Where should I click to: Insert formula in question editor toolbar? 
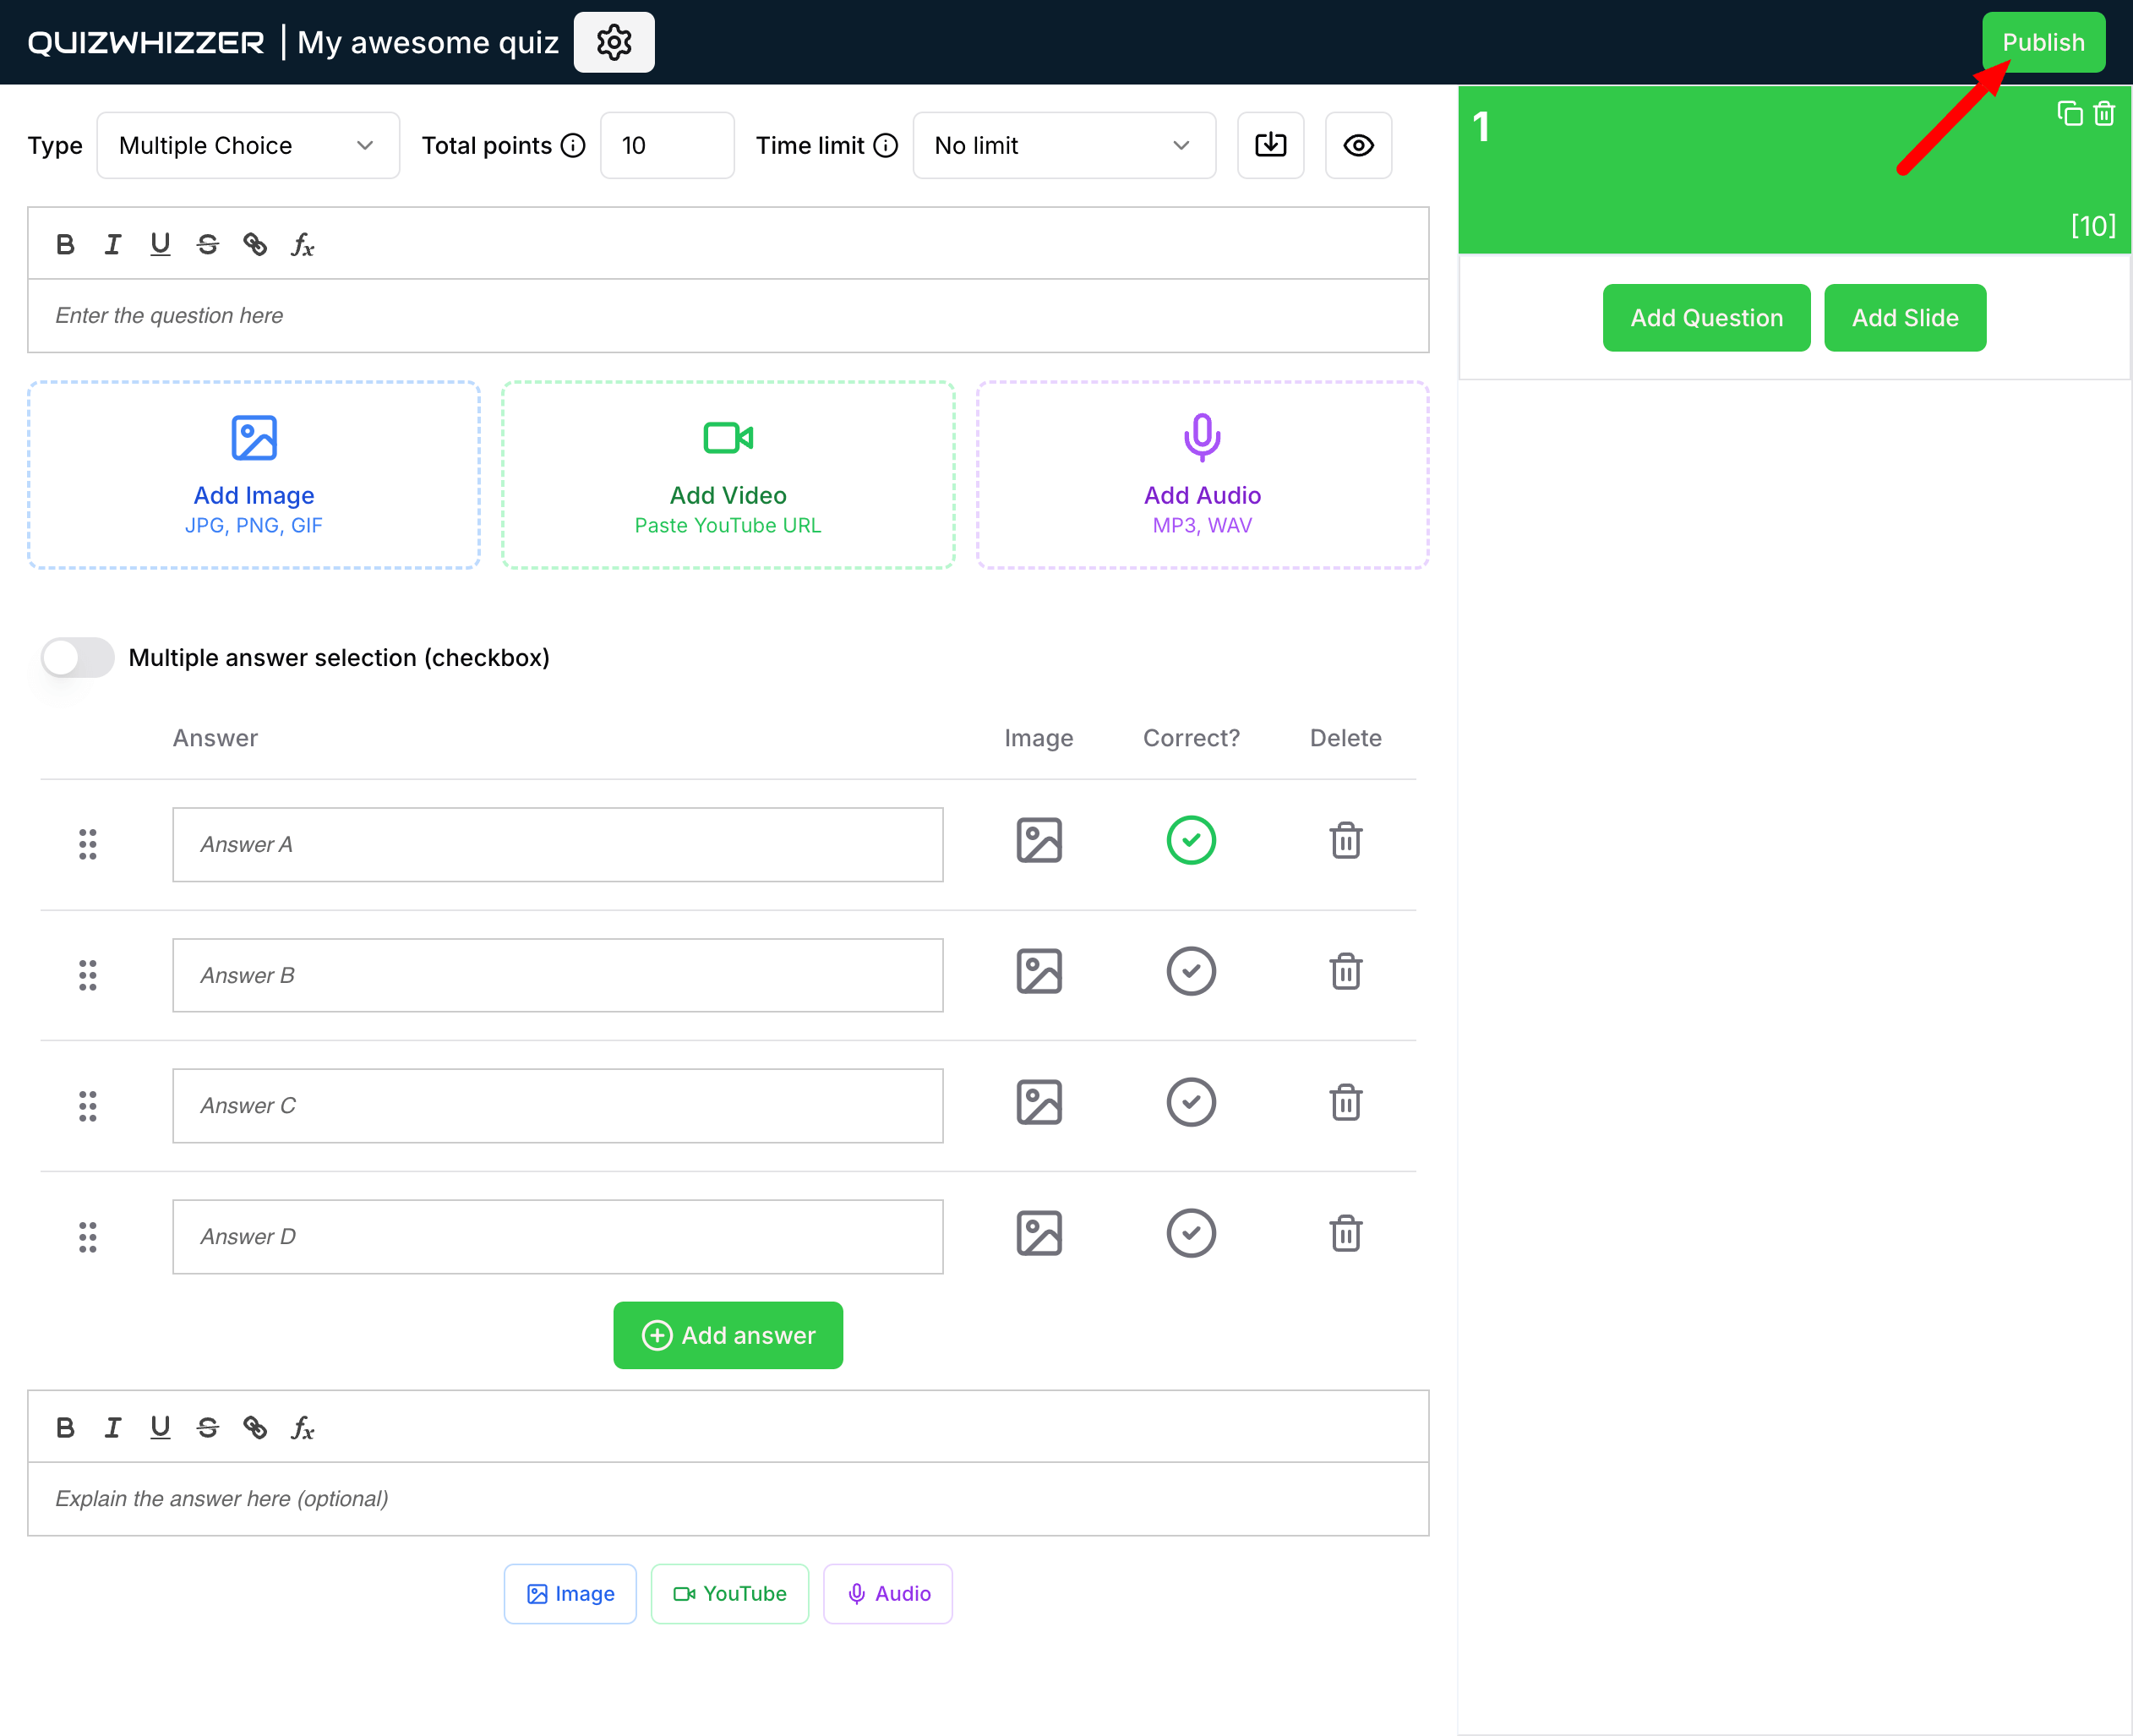[302, 245]
